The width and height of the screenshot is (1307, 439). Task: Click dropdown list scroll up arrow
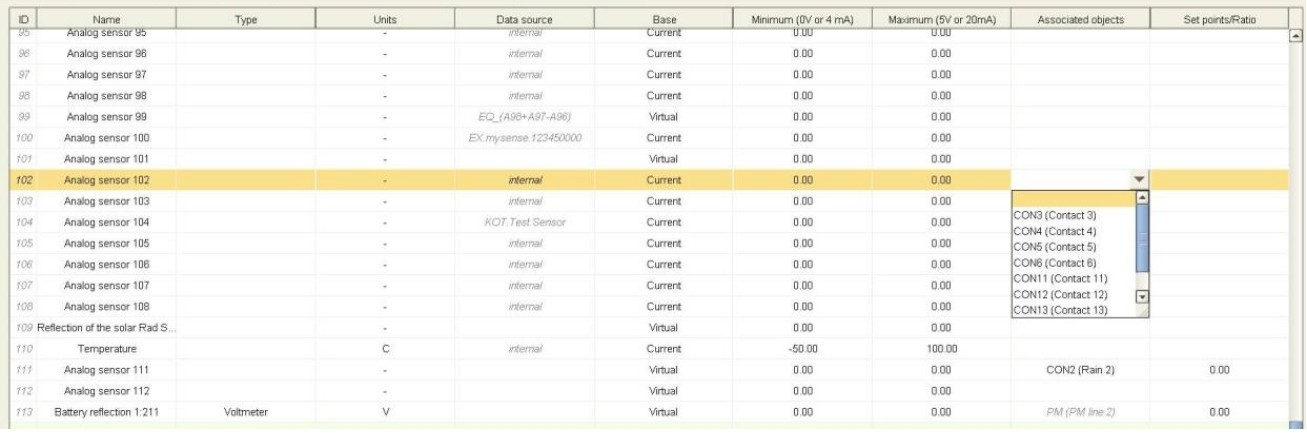[1143, 196]
